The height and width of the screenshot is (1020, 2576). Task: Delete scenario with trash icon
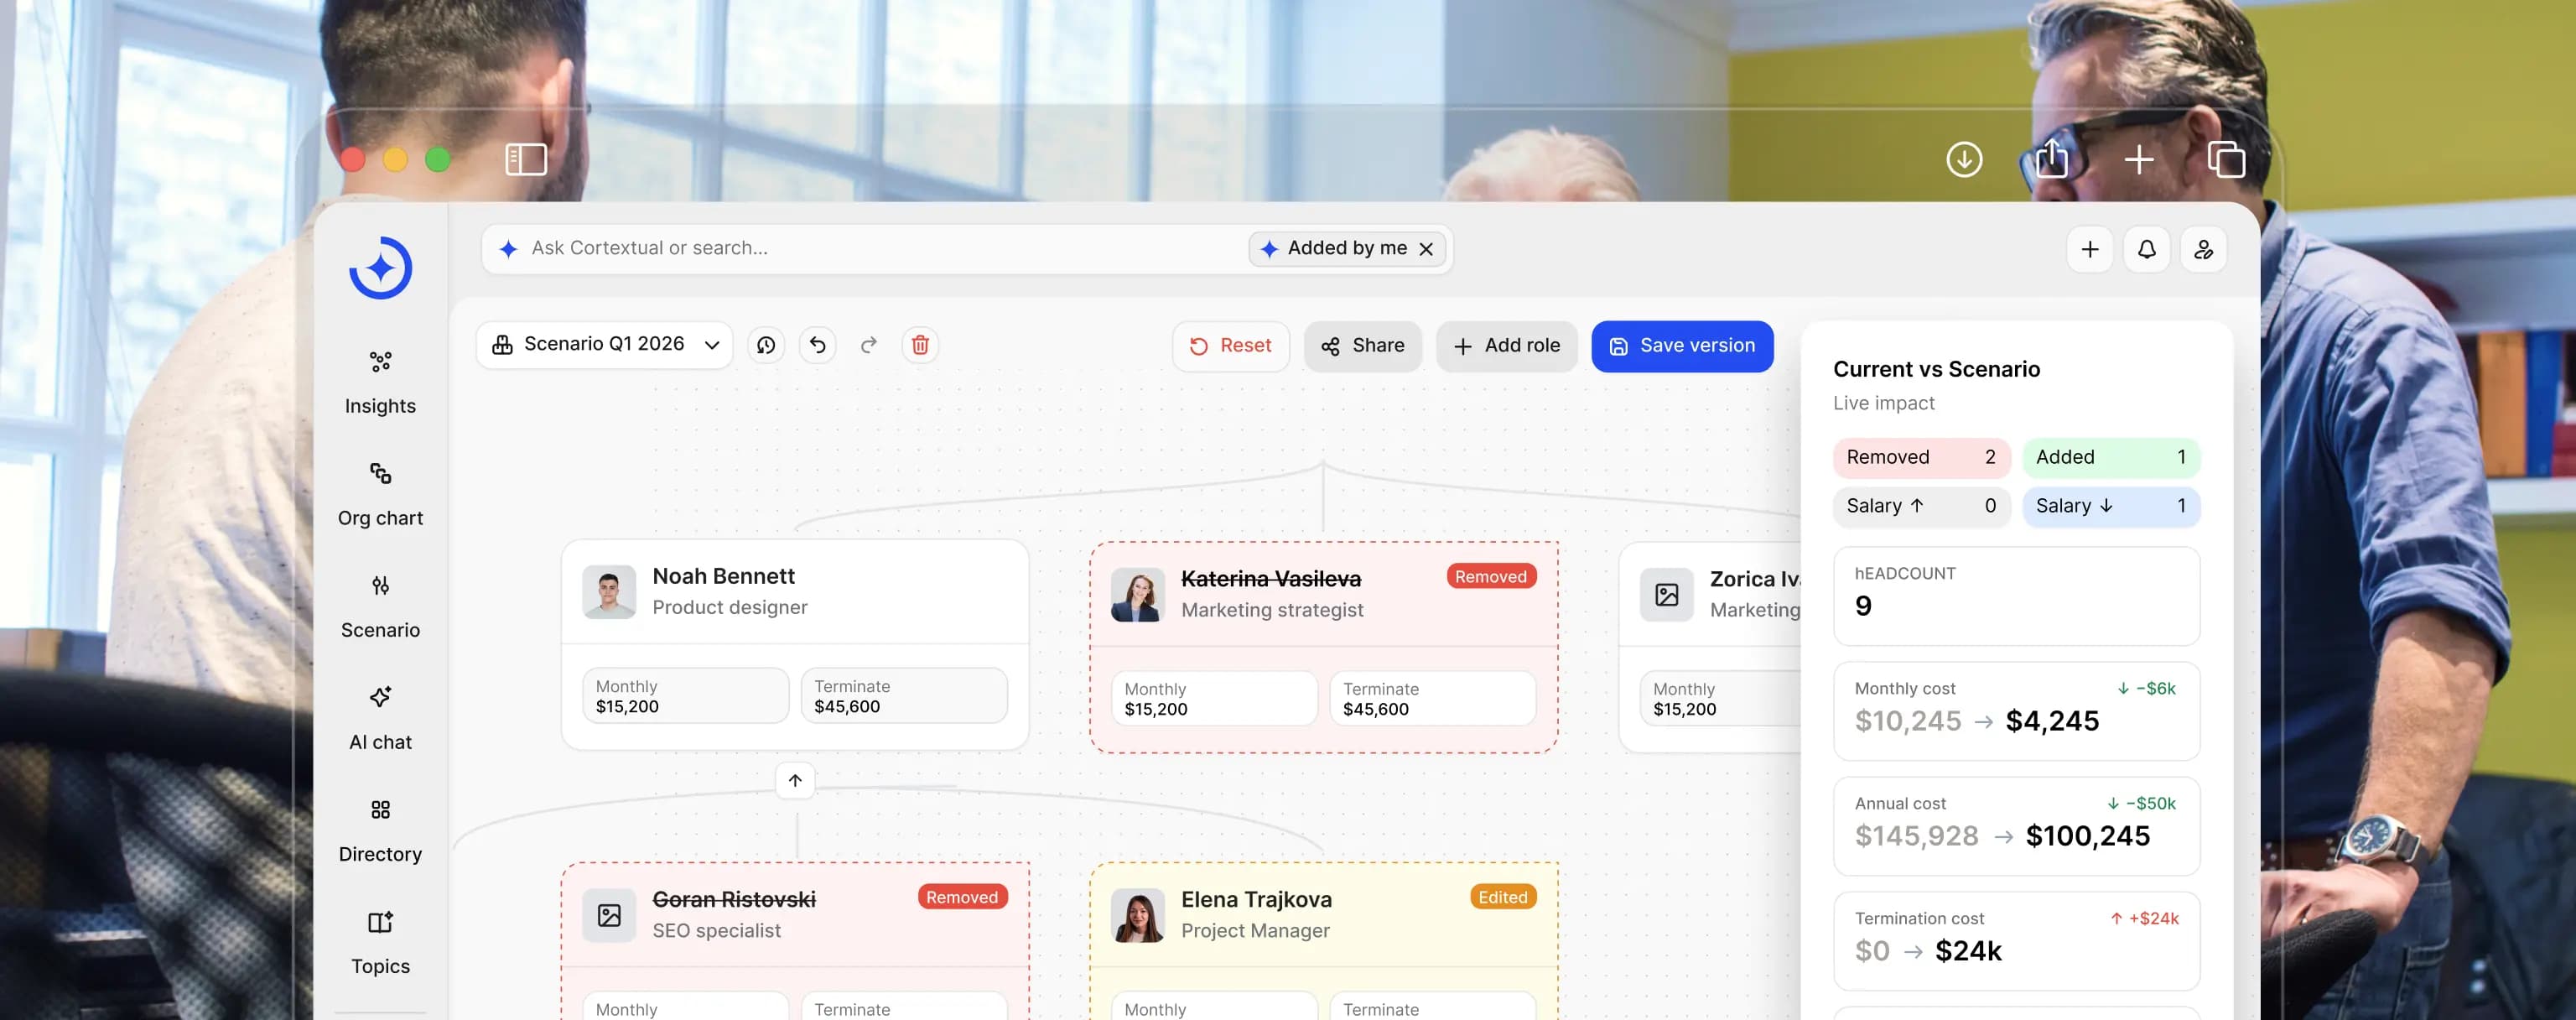point(920,345)
